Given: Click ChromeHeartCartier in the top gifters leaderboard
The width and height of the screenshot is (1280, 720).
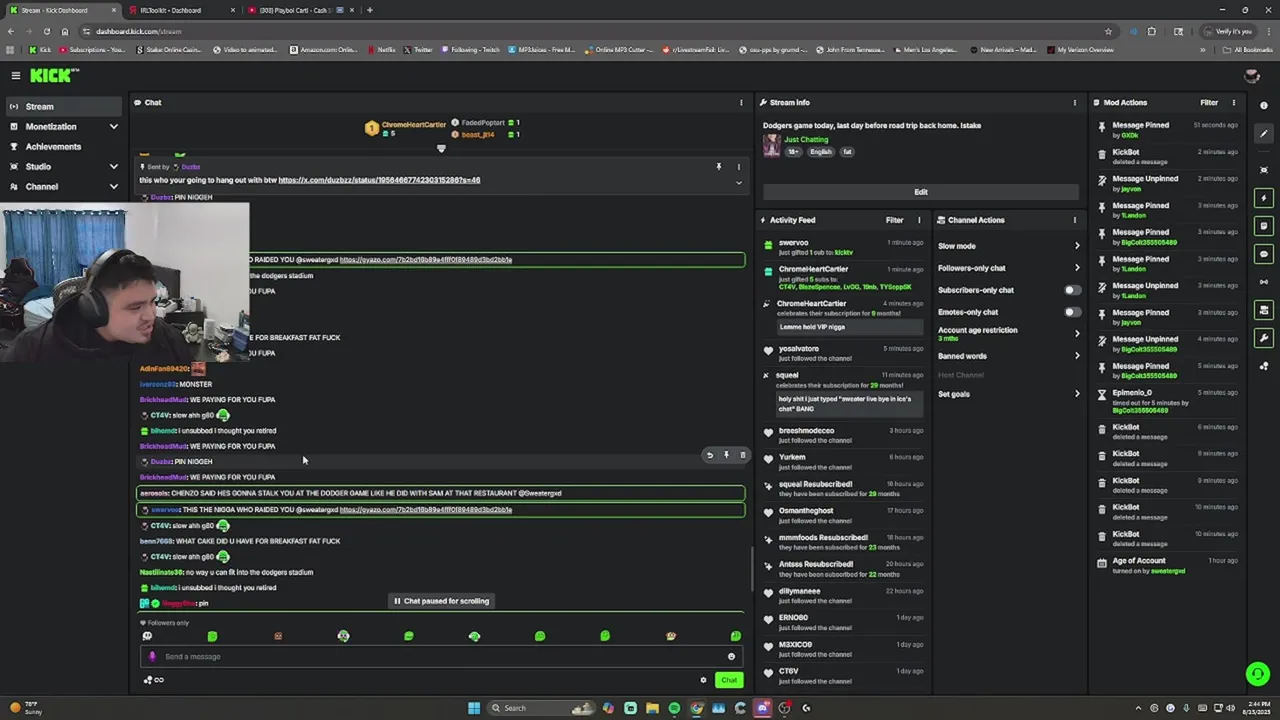Looking at the screenshot, I should pos(414,125).
